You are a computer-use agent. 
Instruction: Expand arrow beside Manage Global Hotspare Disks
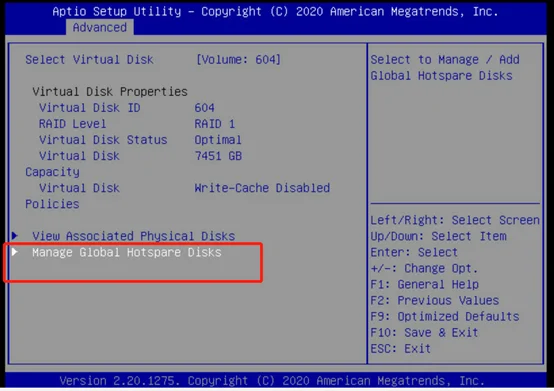[14, 251]
